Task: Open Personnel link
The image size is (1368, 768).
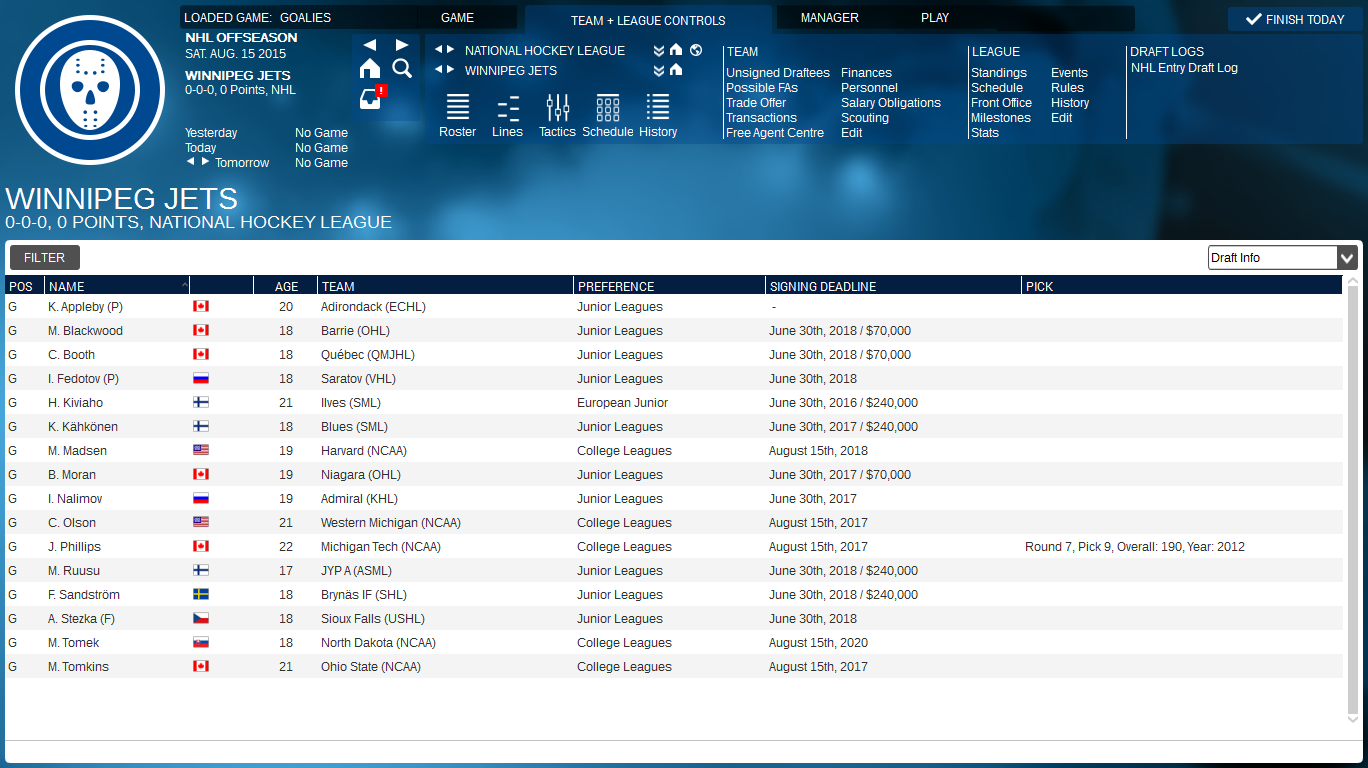Action: tap(869, 88)
